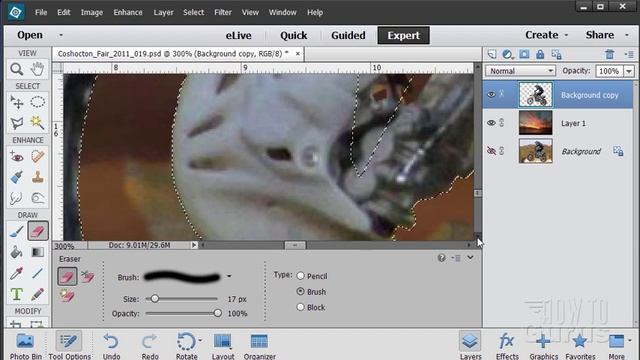Select the Clone Stamp tool
Viewport: 640px width, 360px height.
[x=37, y=178]
